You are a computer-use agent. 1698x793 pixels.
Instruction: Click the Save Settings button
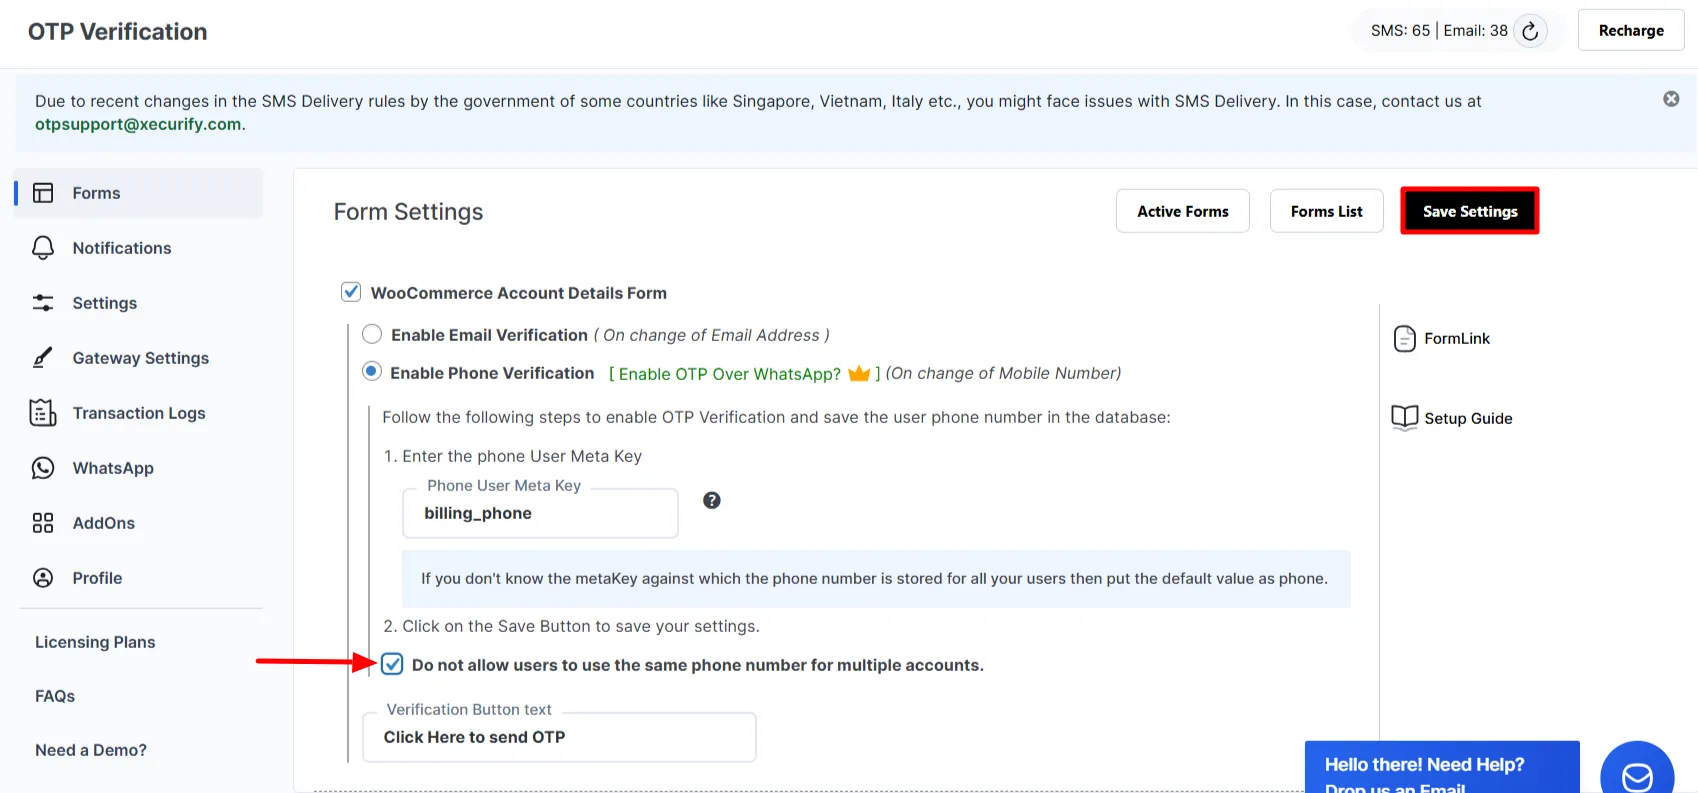coord(1469,210)
